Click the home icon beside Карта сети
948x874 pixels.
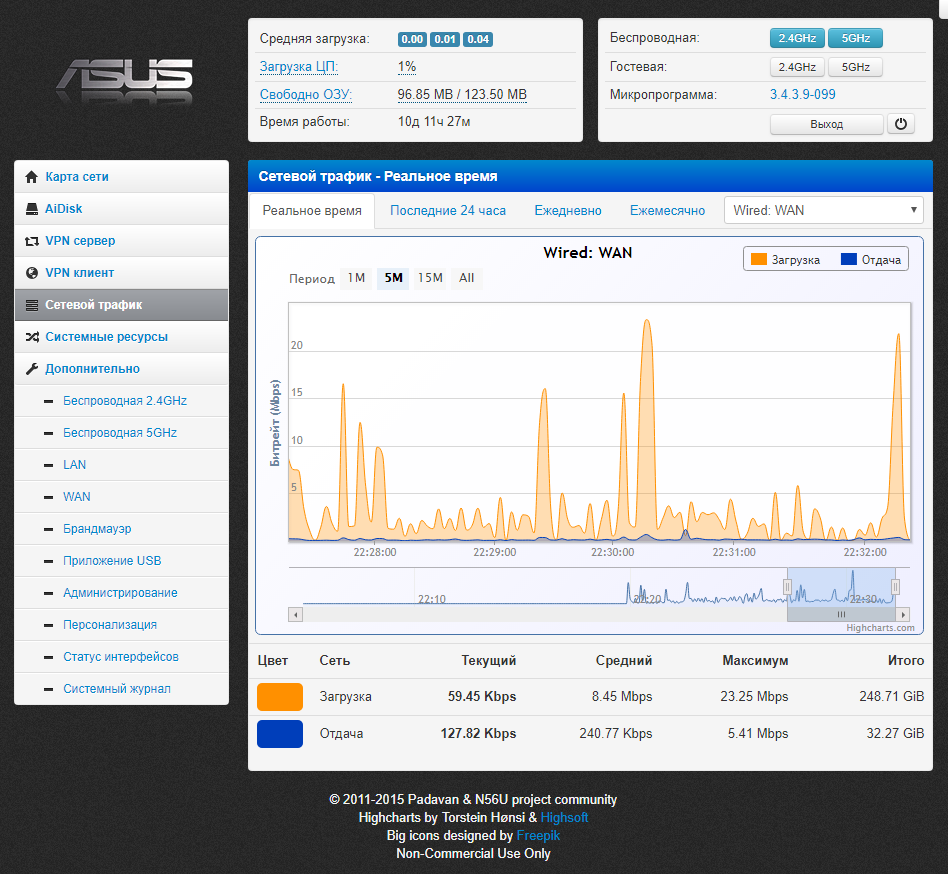[x=31, y=177]
